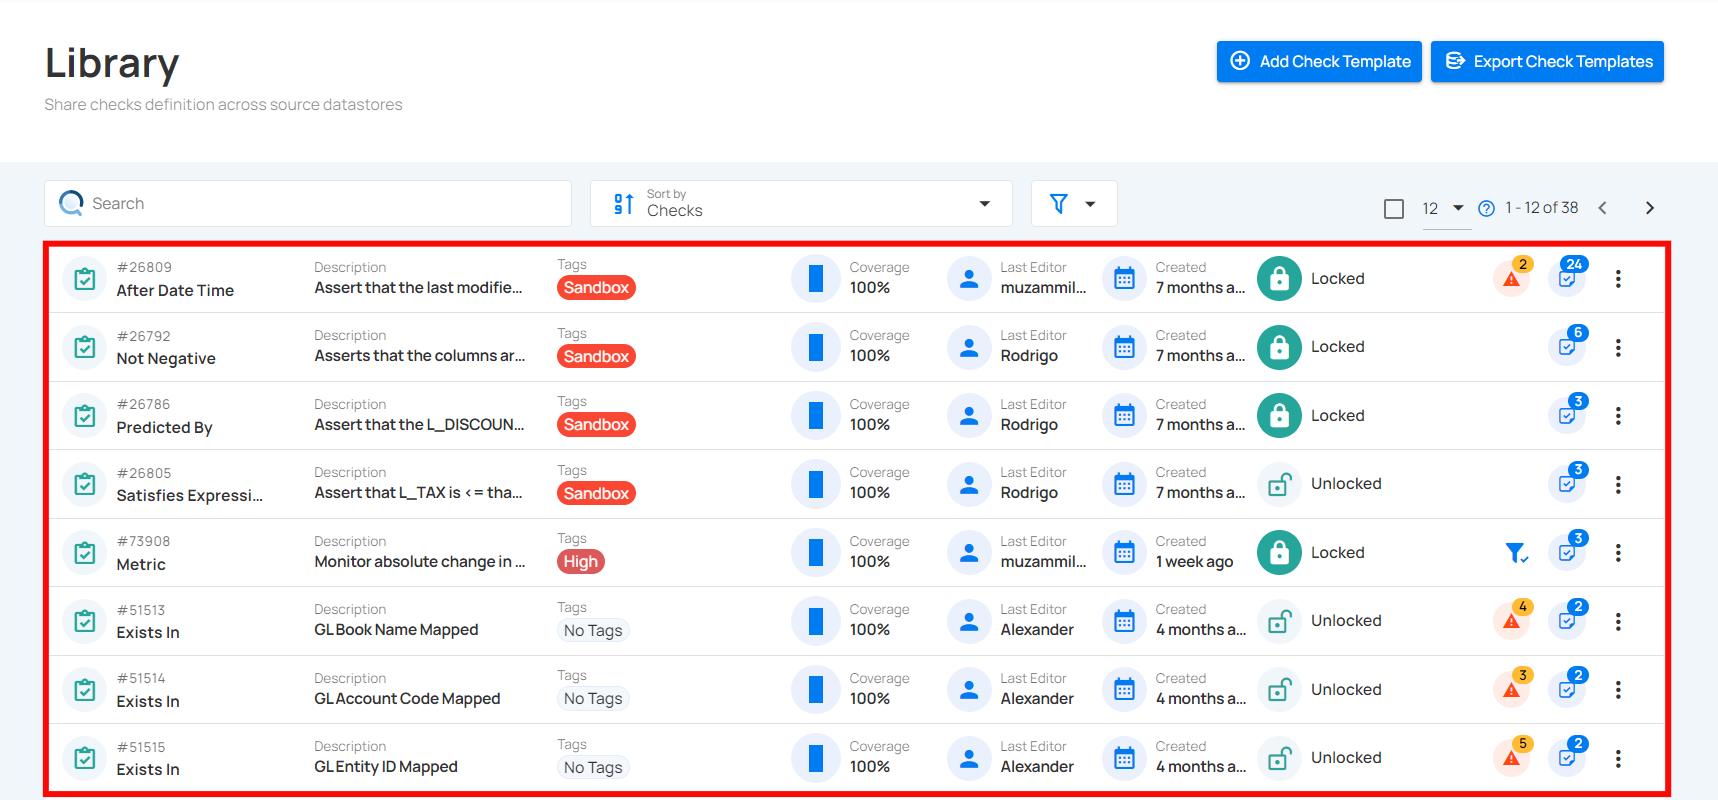Open the three-dot menu for After Date Time
This screenshot has width=1718, height=800.
point(1618,279)
